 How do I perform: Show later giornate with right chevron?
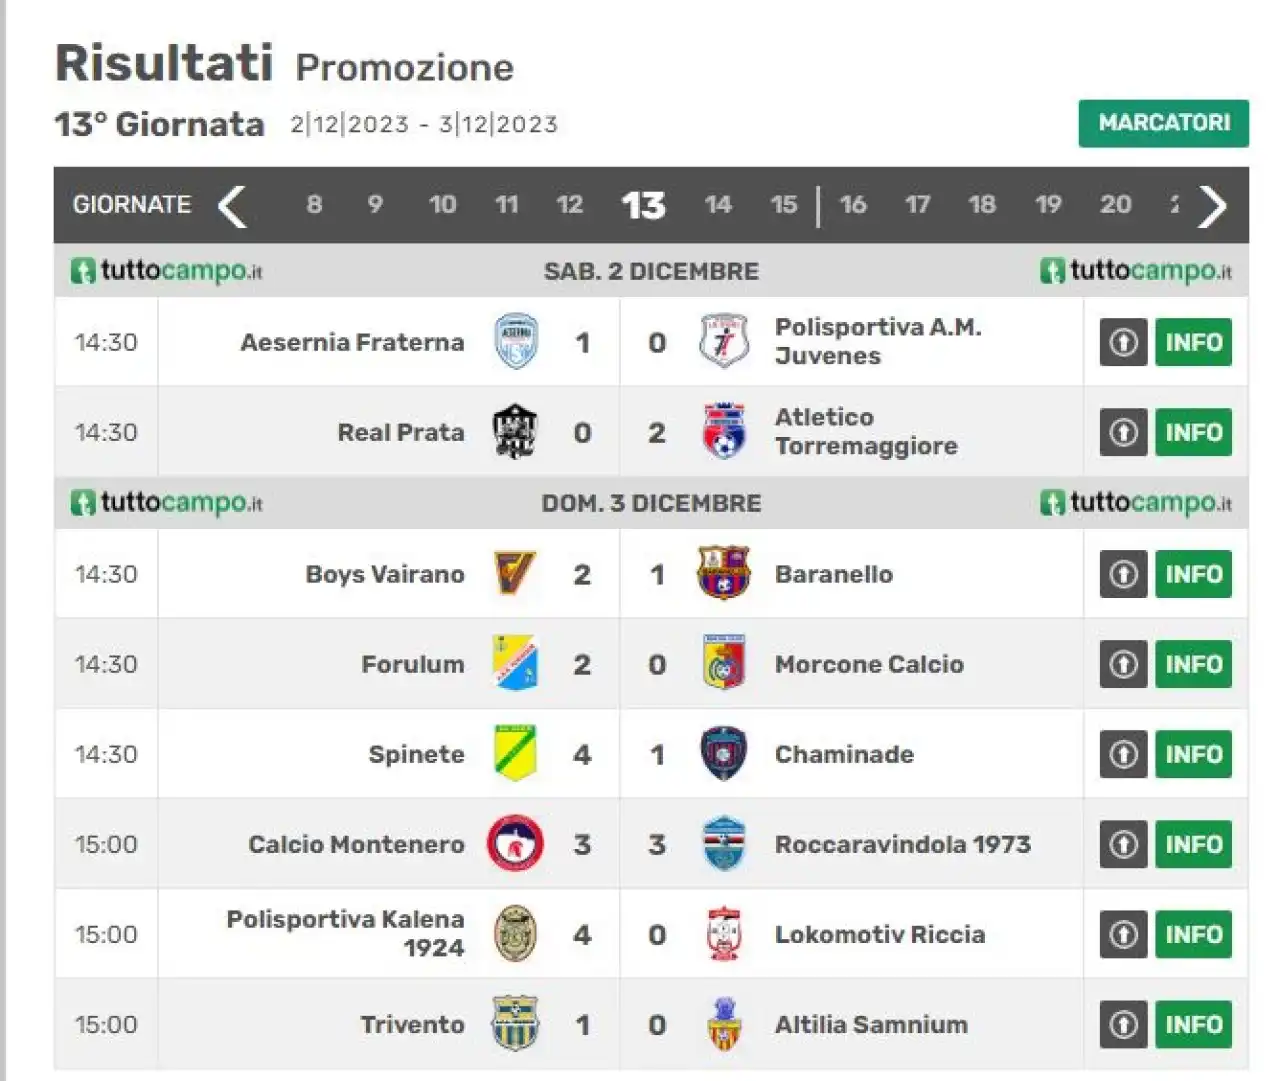click(1213, 206)
